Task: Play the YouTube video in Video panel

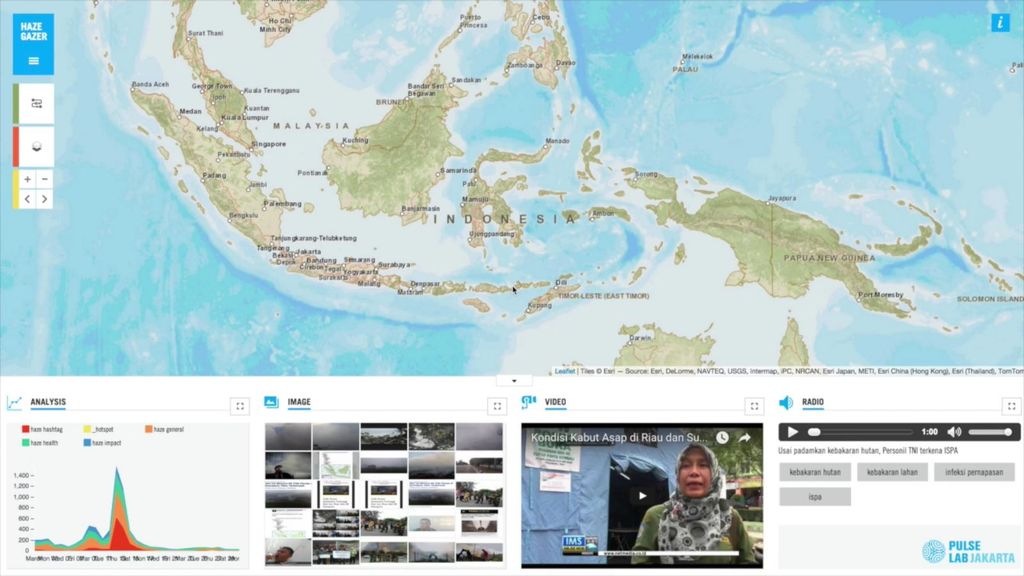Action: pyautogui.click(x=642, y=496)
